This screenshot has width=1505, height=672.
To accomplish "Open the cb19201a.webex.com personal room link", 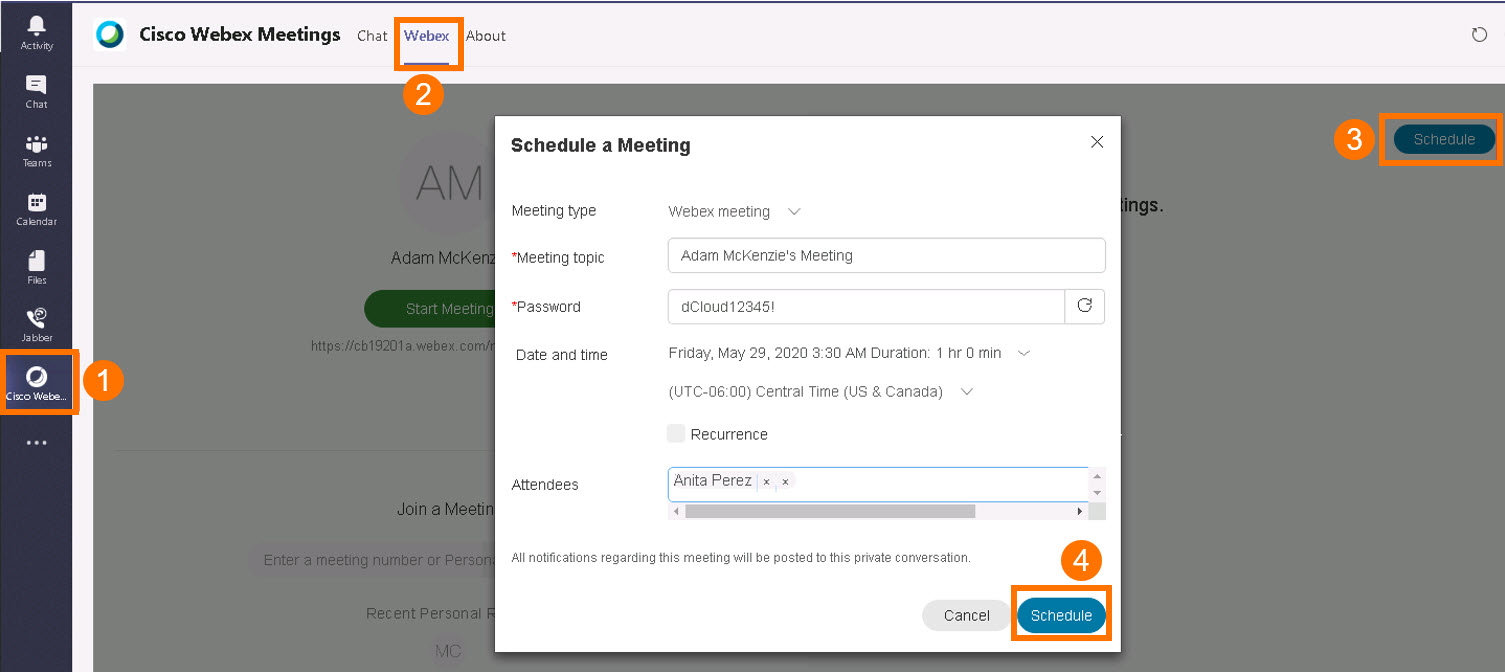I will point(404,345).
